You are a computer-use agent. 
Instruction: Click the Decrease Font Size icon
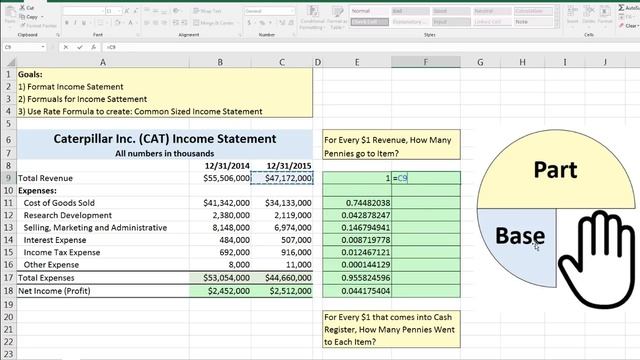(x=136, y=11)
